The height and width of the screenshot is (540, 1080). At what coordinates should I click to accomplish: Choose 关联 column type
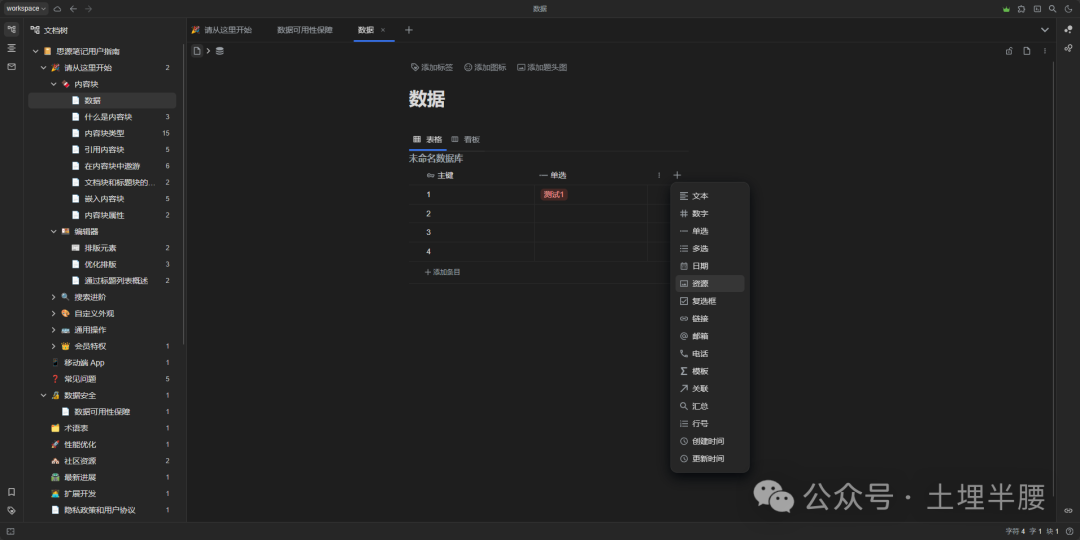pos(709,388)
